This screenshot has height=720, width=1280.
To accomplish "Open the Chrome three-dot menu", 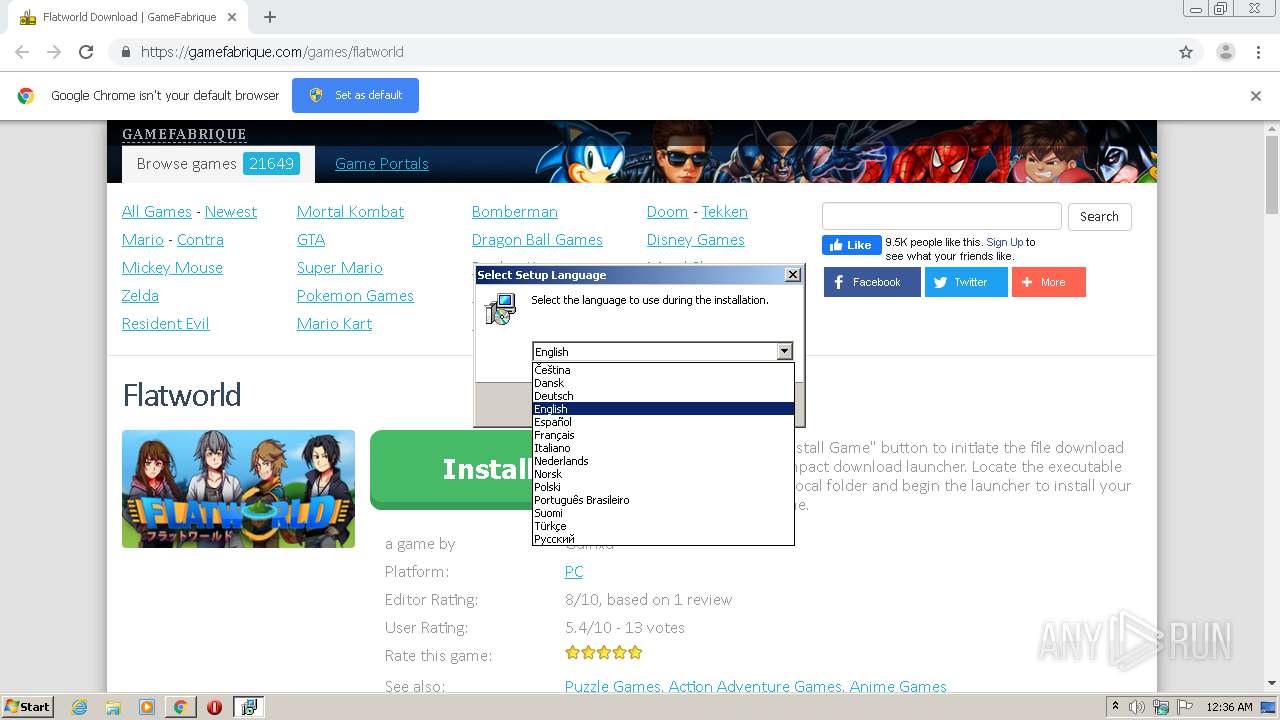I will 1258,52.
